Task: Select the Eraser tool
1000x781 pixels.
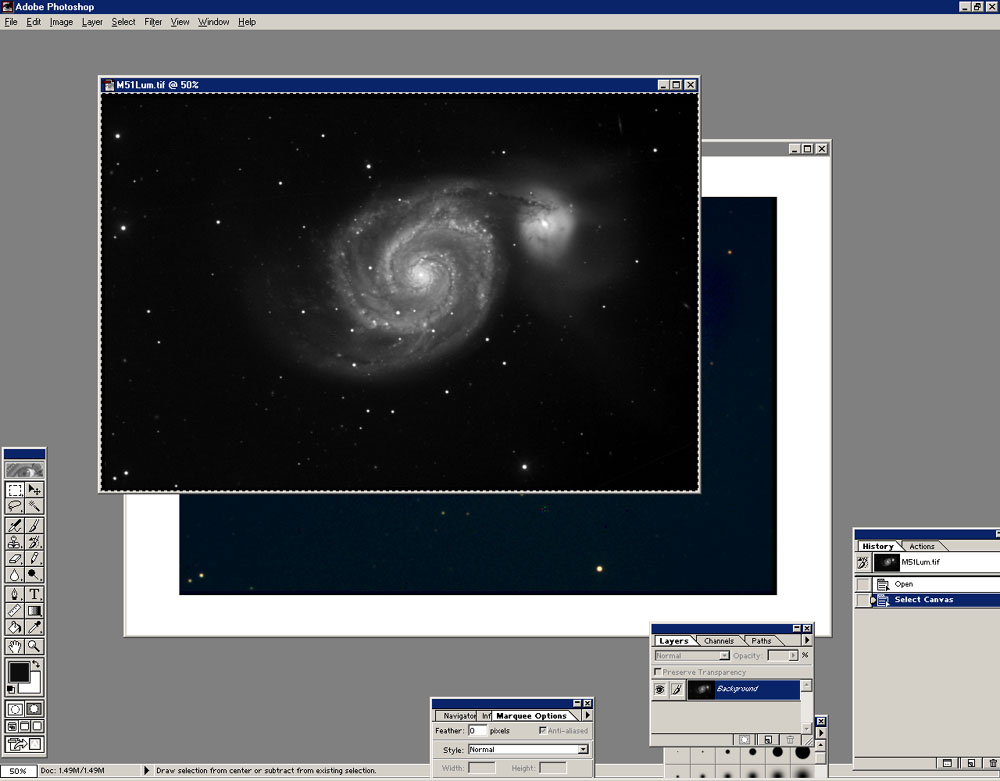Action: [15, 558]
